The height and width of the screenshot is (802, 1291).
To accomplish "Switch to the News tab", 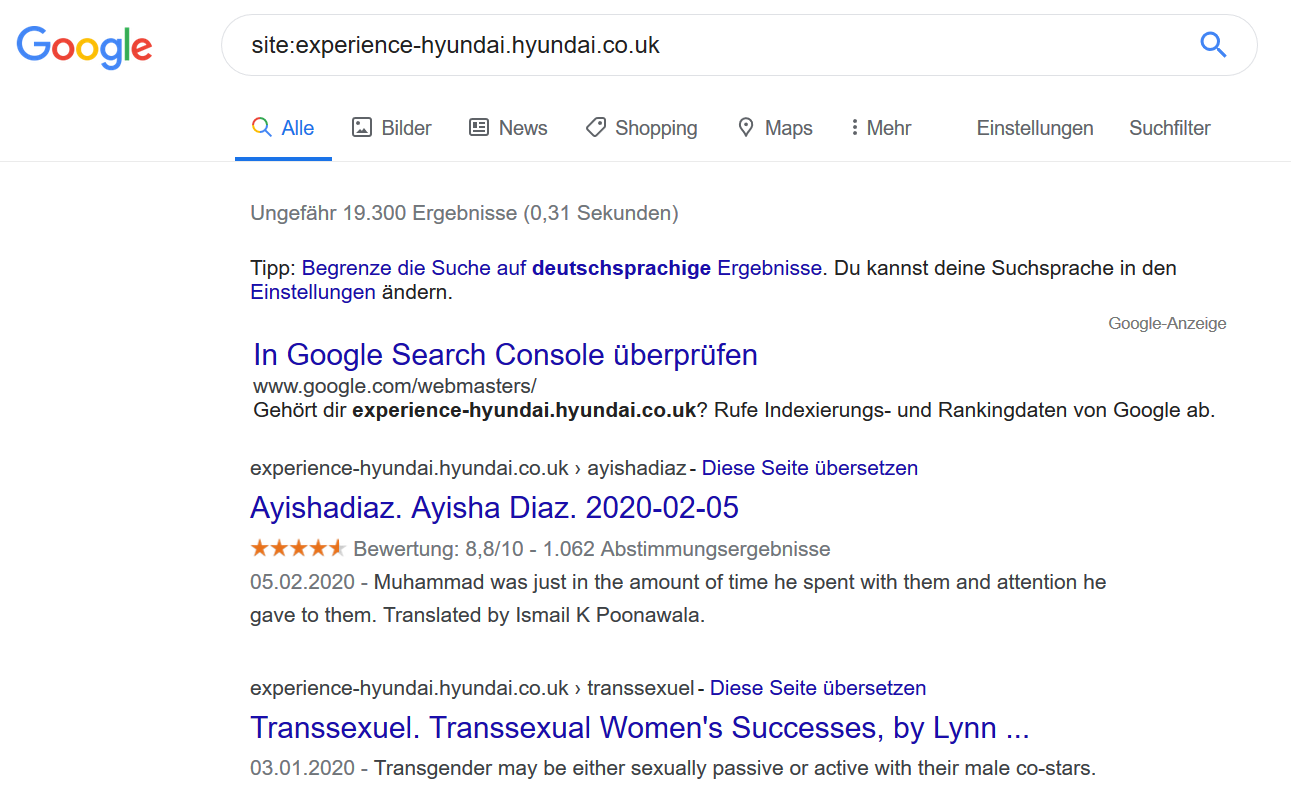I will tap(508, 128).
